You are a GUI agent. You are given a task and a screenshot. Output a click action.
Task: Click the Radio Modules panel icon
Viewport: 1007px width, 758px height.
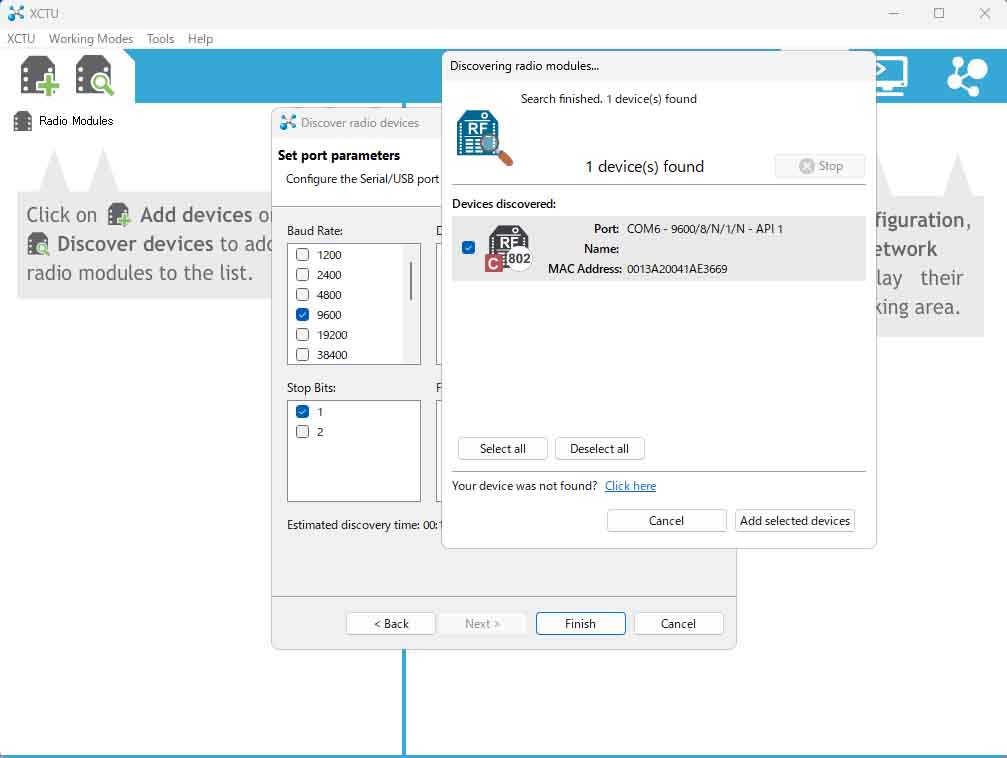(23, 121)
